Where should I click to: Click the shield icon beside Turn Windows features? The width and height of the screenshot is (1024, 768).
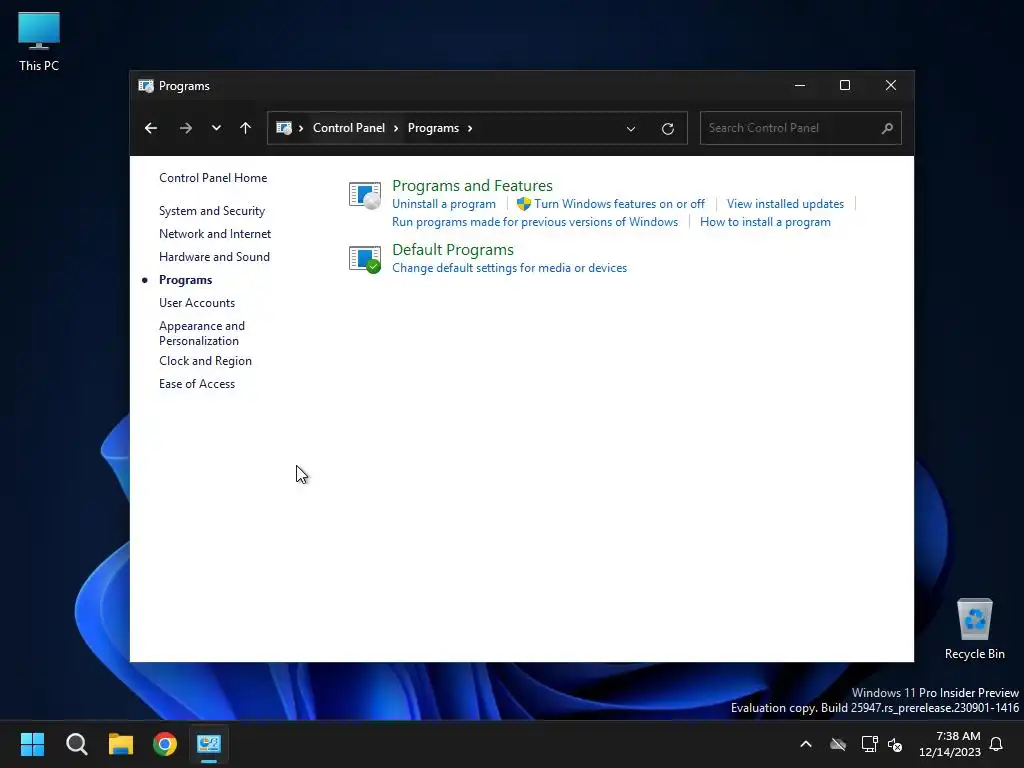coord(524,204)
